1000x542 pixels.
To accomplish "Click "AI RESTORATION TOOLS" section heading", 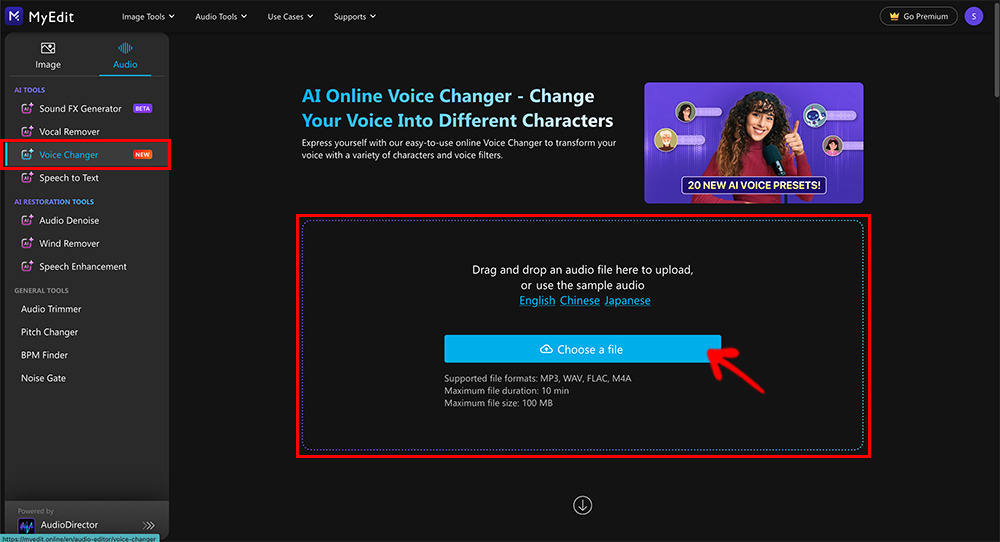I will point(54,201).
